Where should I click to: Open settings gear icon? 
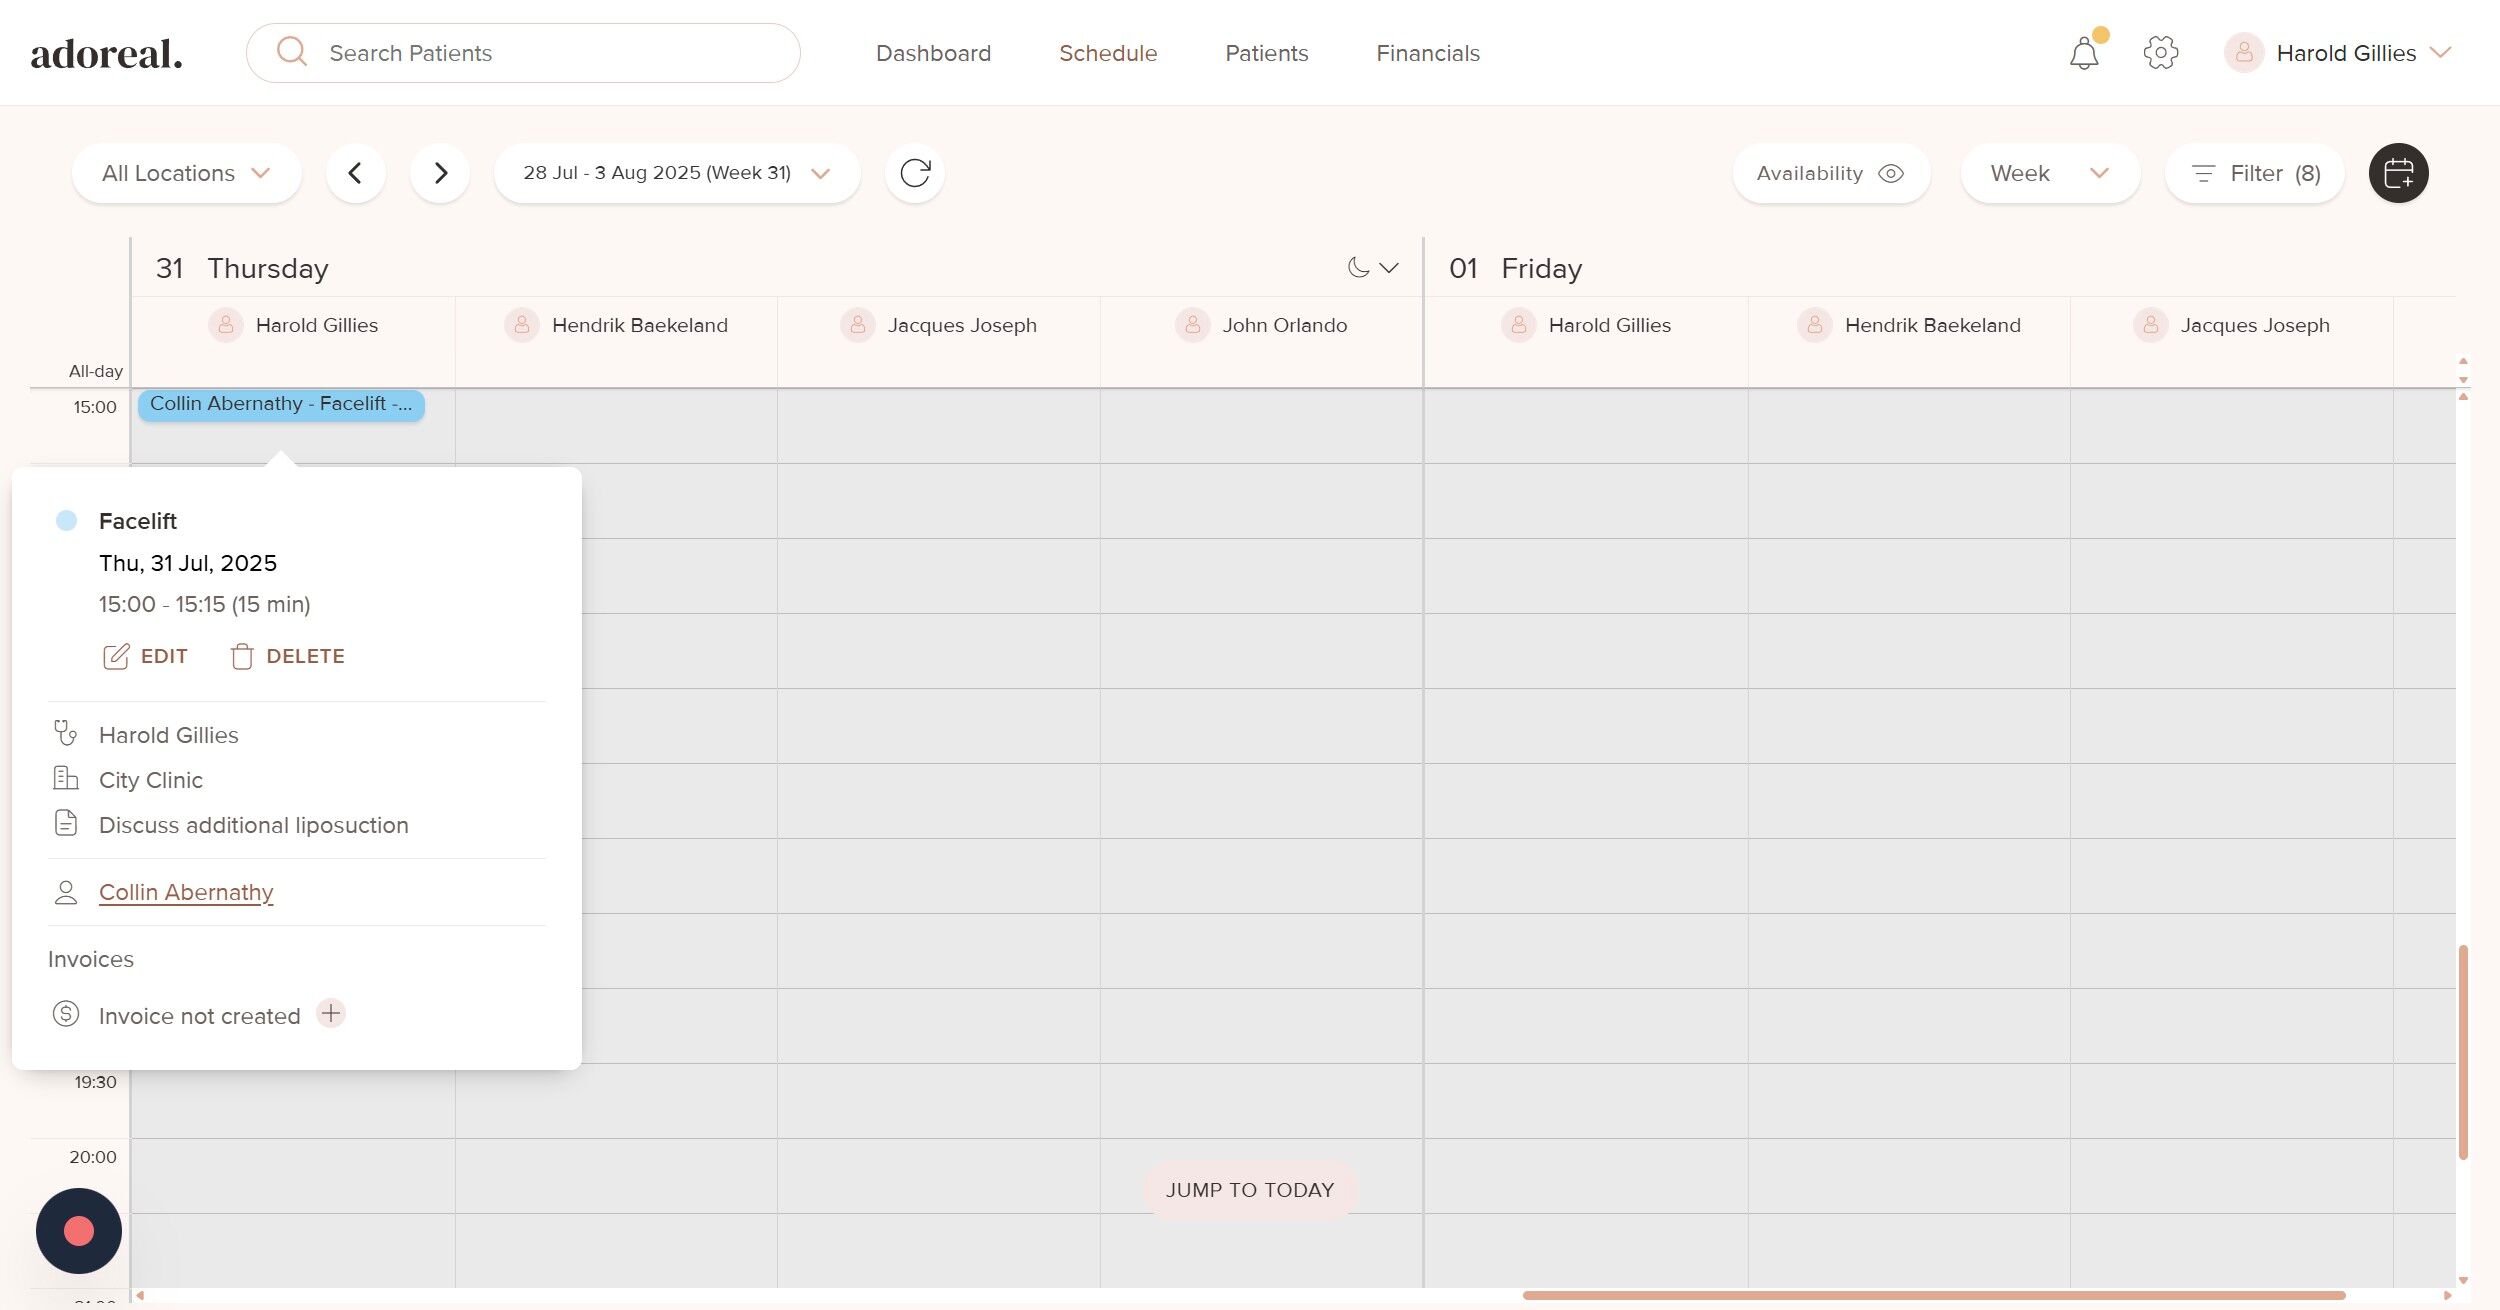(x=2160, y=53)
